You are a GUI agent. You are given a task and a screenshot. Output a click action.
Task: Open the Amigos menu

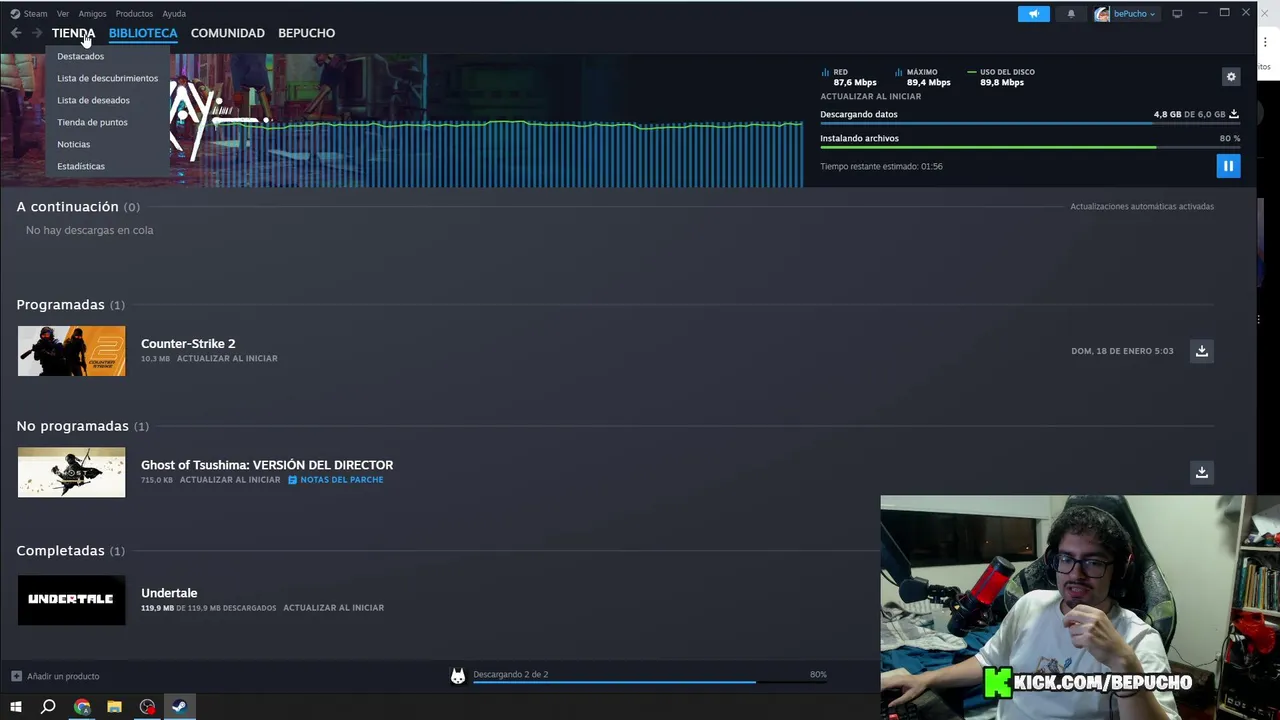pyautogui.click(x=92, y=14)
